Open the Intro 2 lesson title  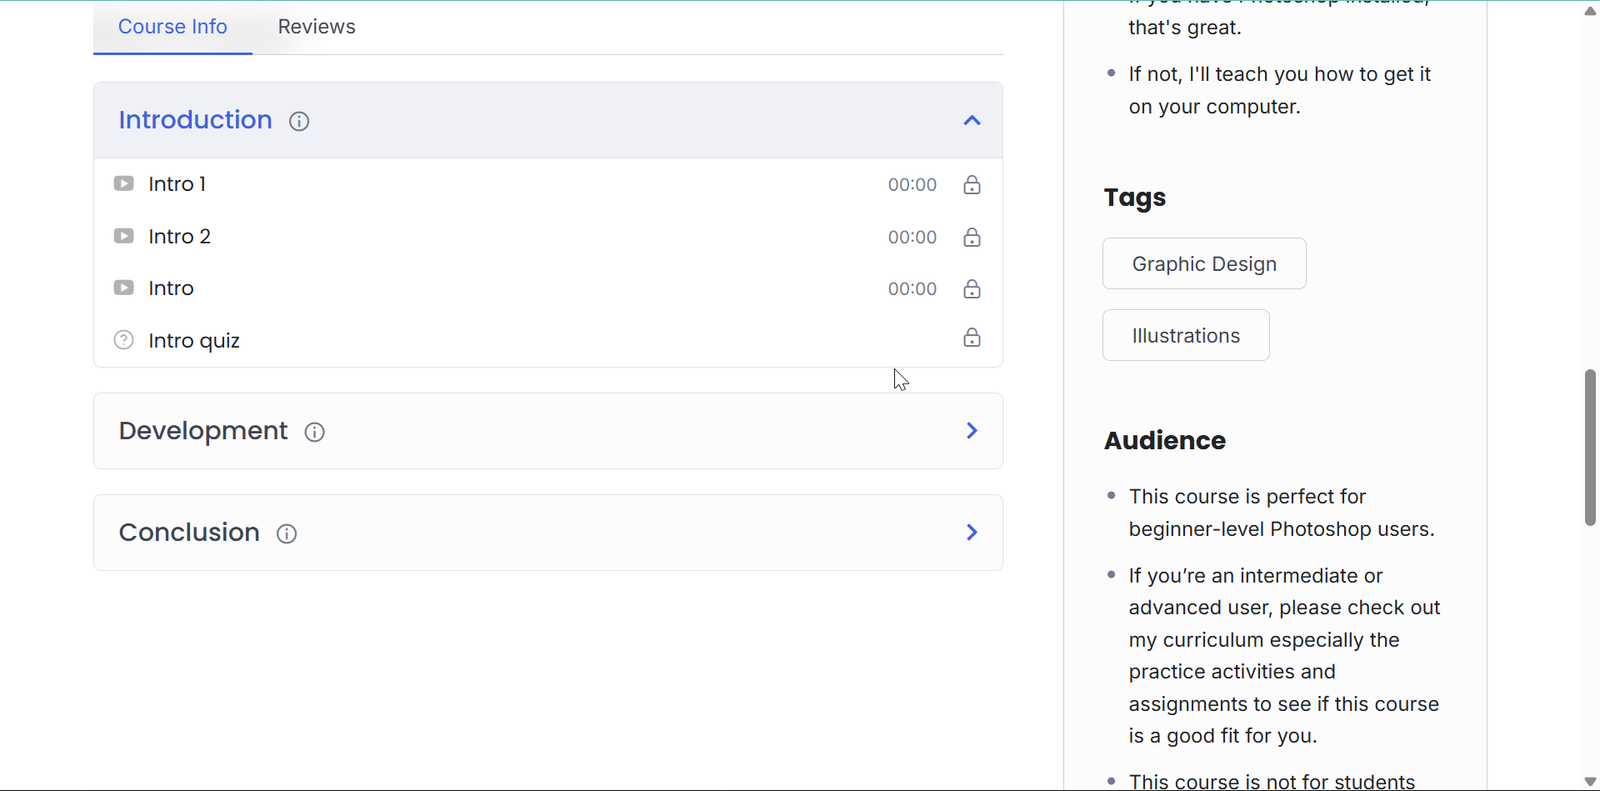pos(180,236)
